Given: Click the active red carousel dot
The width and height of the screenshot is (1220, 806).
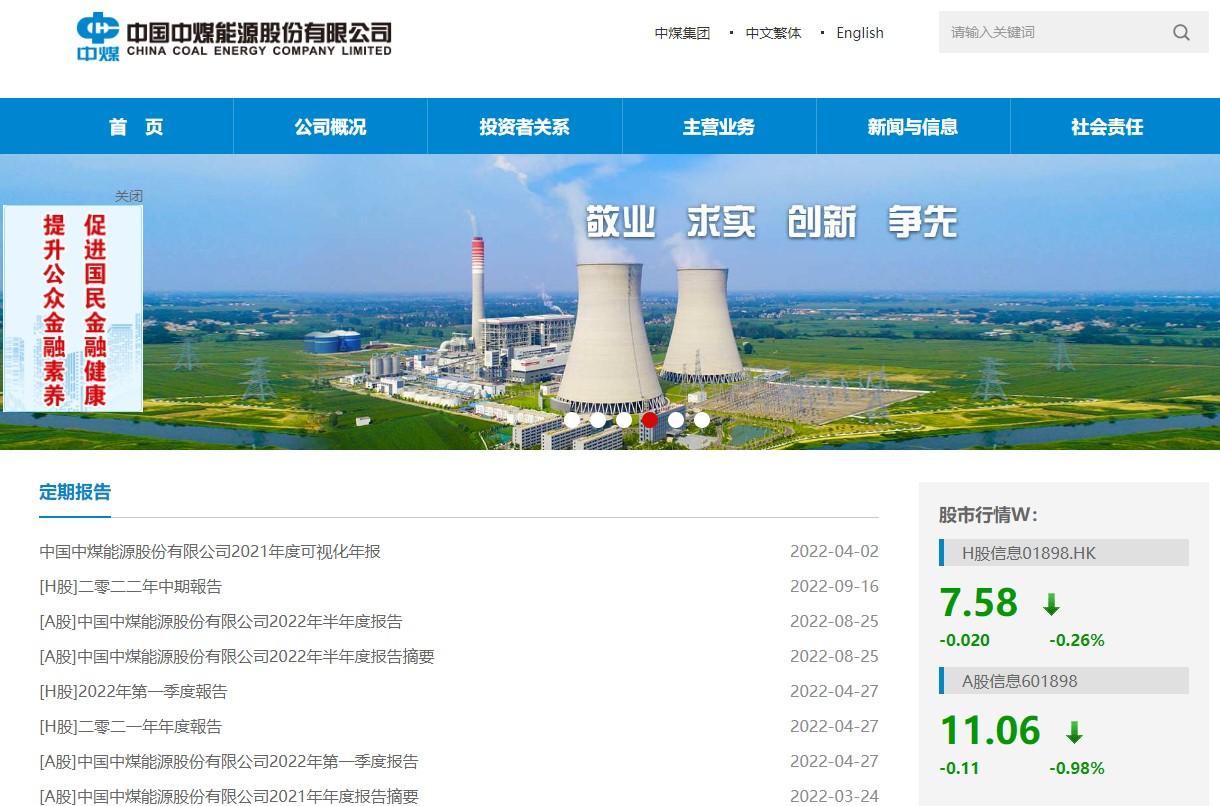Looking at the screenshot, I should [x=650, y=420].
